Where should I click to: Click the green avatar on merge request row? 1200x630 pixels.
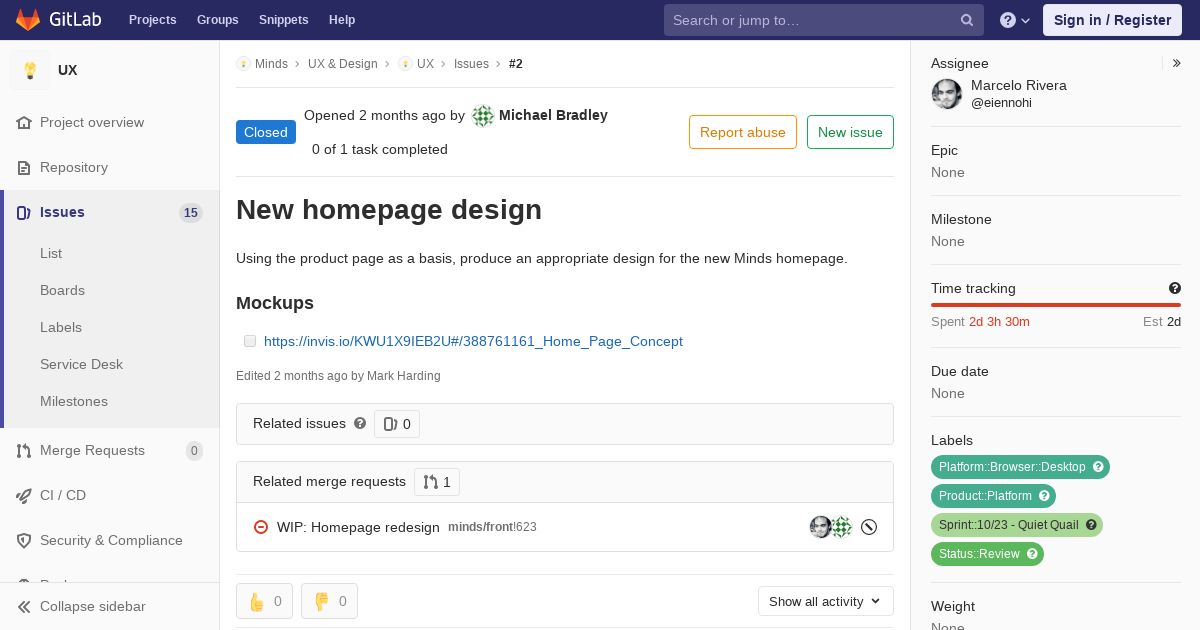tap(842, 527)
